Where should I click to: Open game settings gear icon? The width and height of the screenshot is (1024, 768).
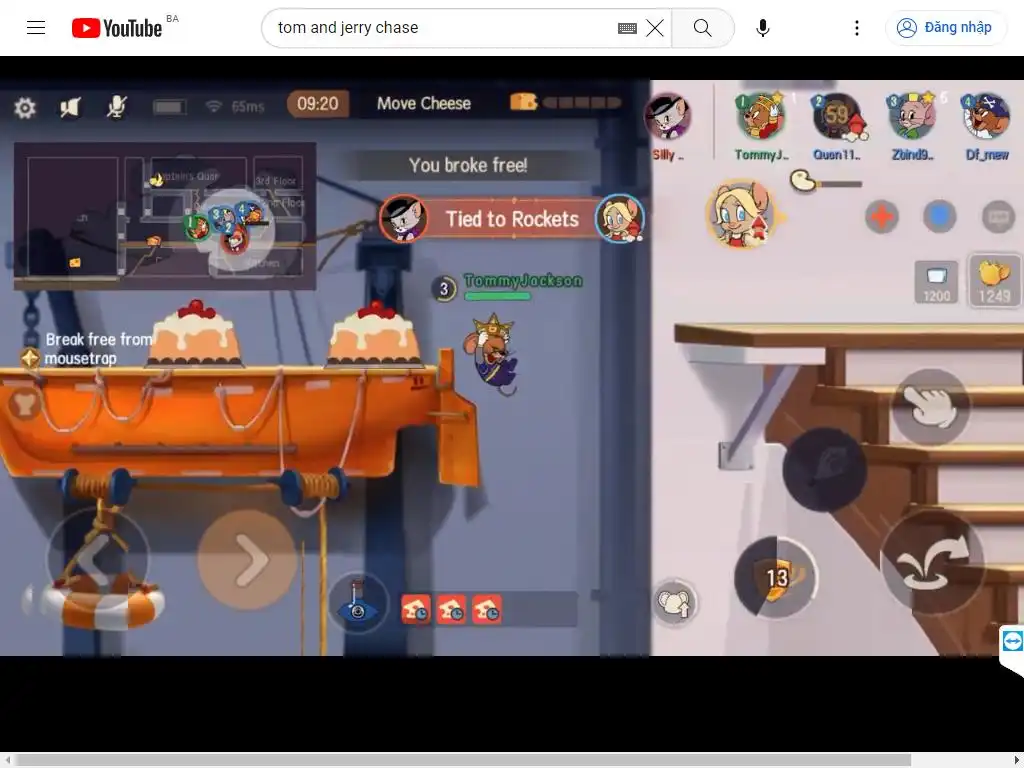pos(25,107)
